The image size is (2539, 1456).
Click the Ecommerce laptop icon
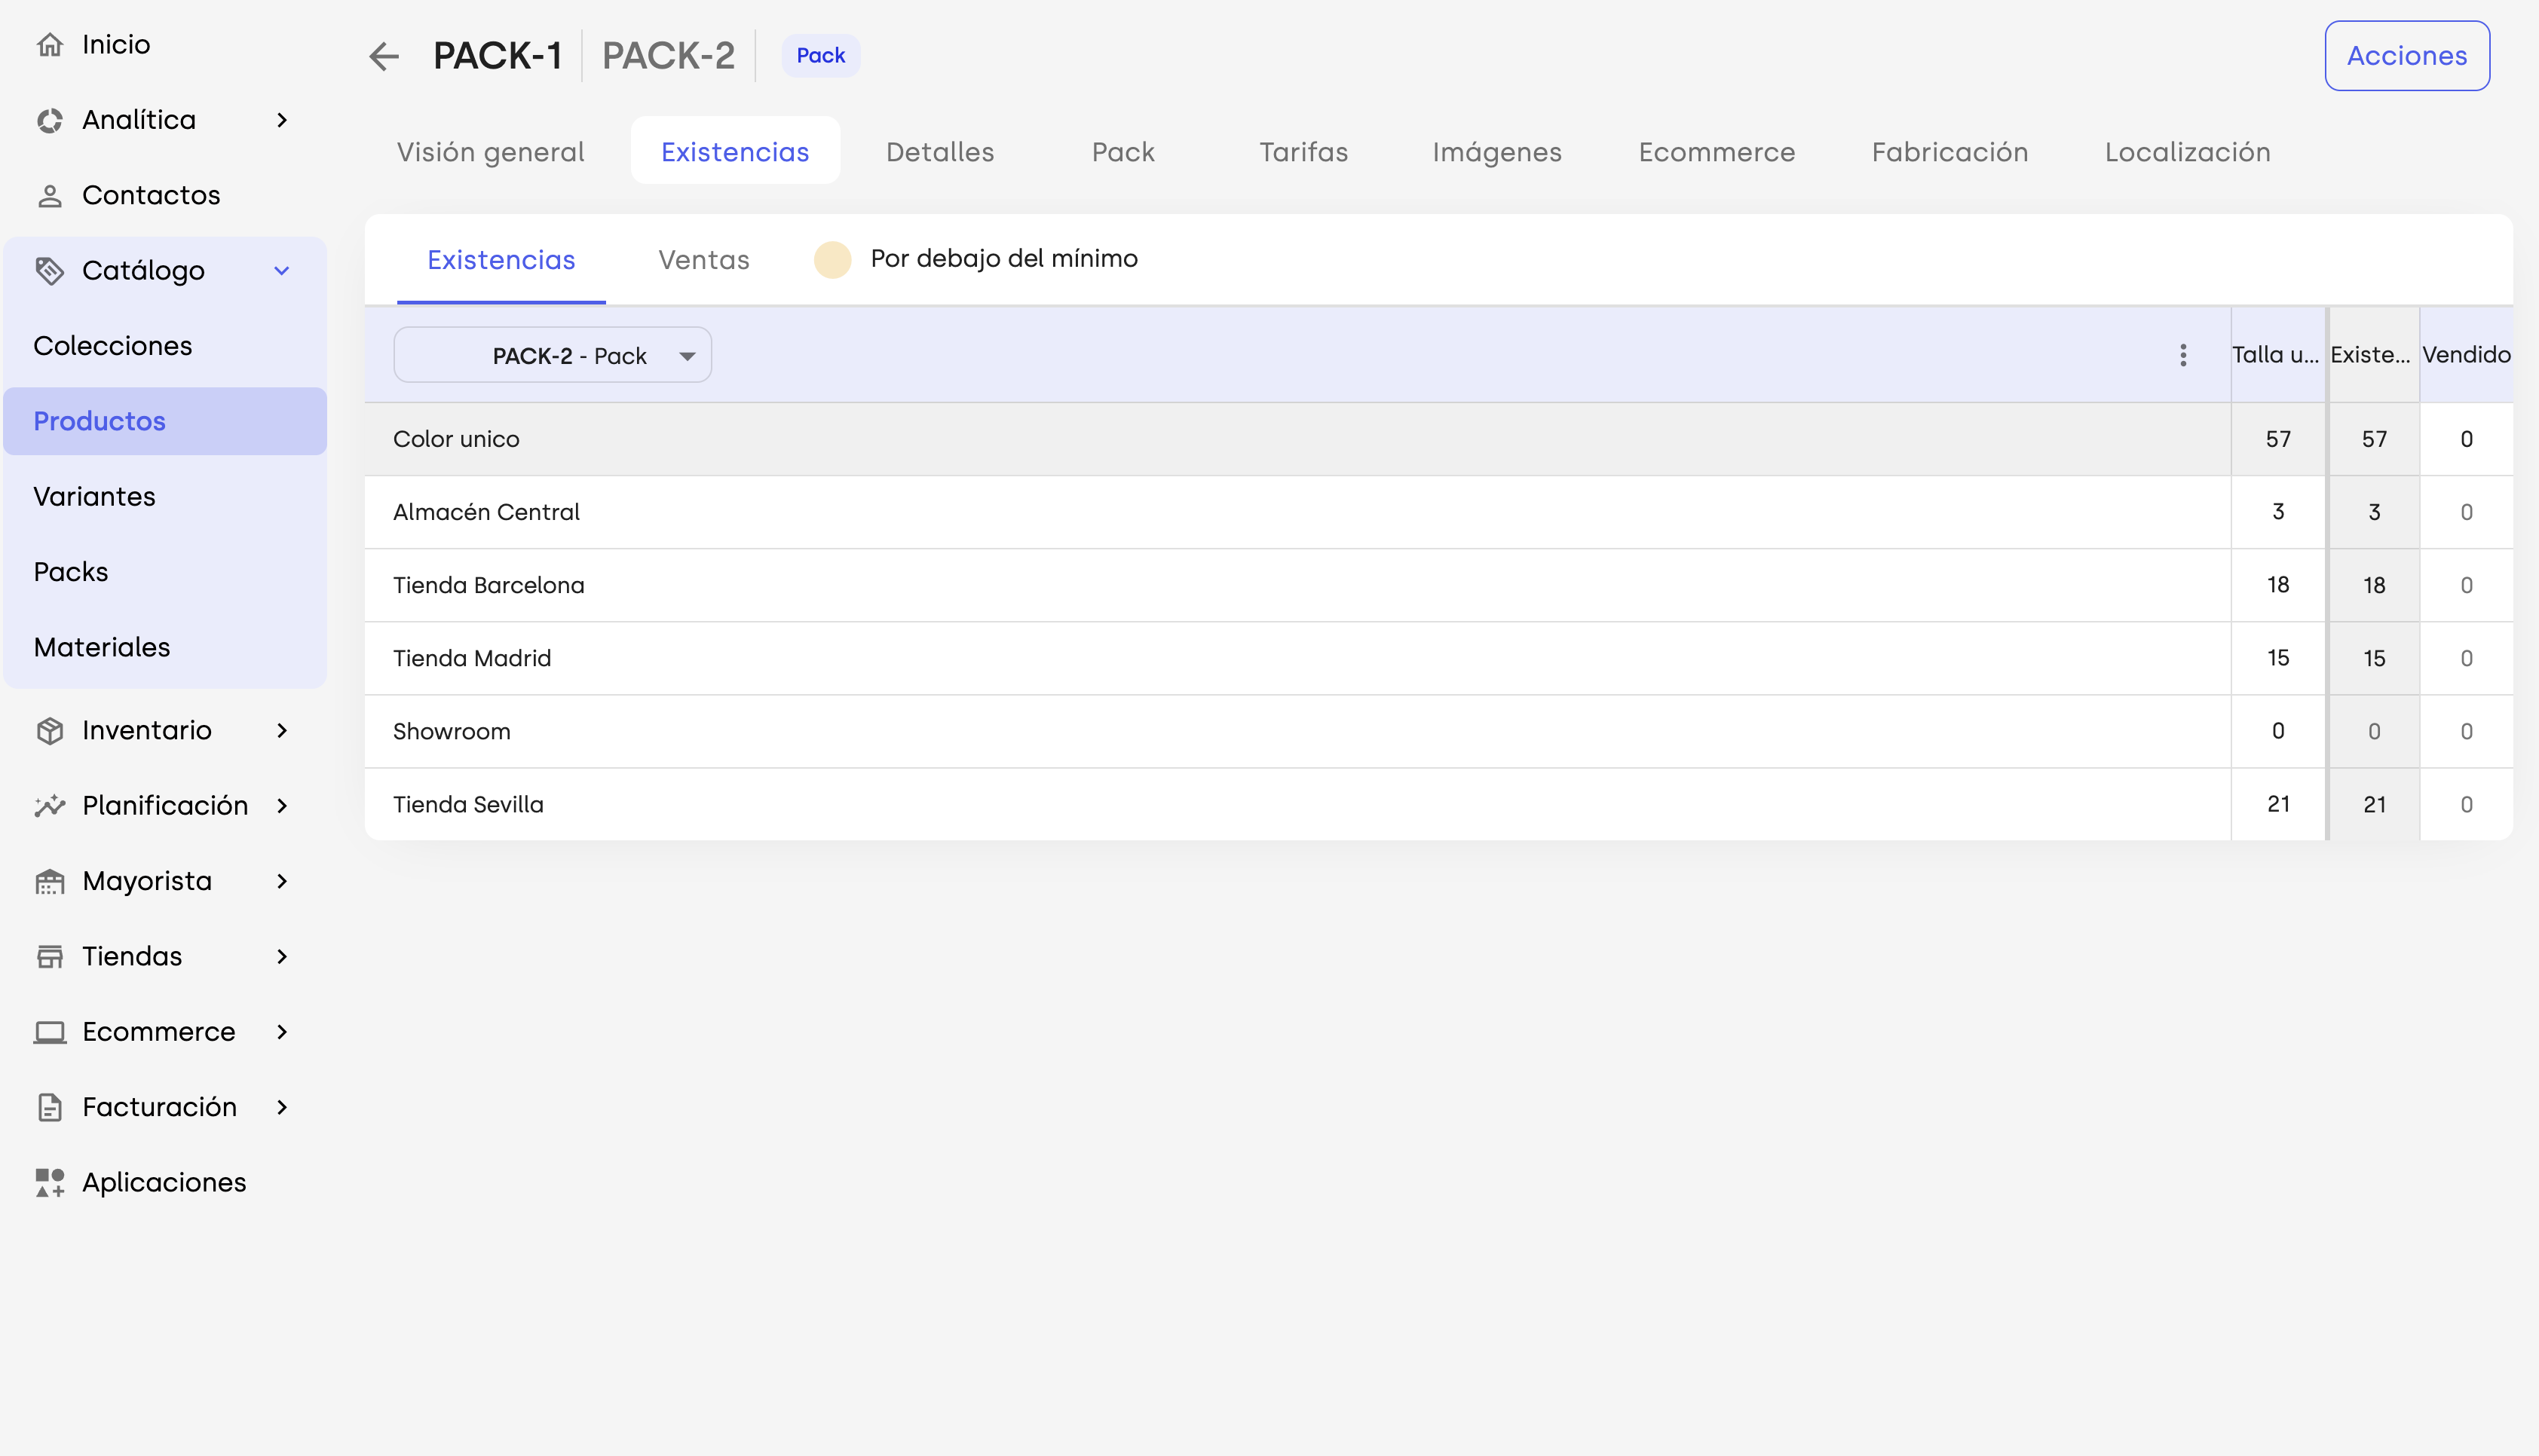point(50,1032)
